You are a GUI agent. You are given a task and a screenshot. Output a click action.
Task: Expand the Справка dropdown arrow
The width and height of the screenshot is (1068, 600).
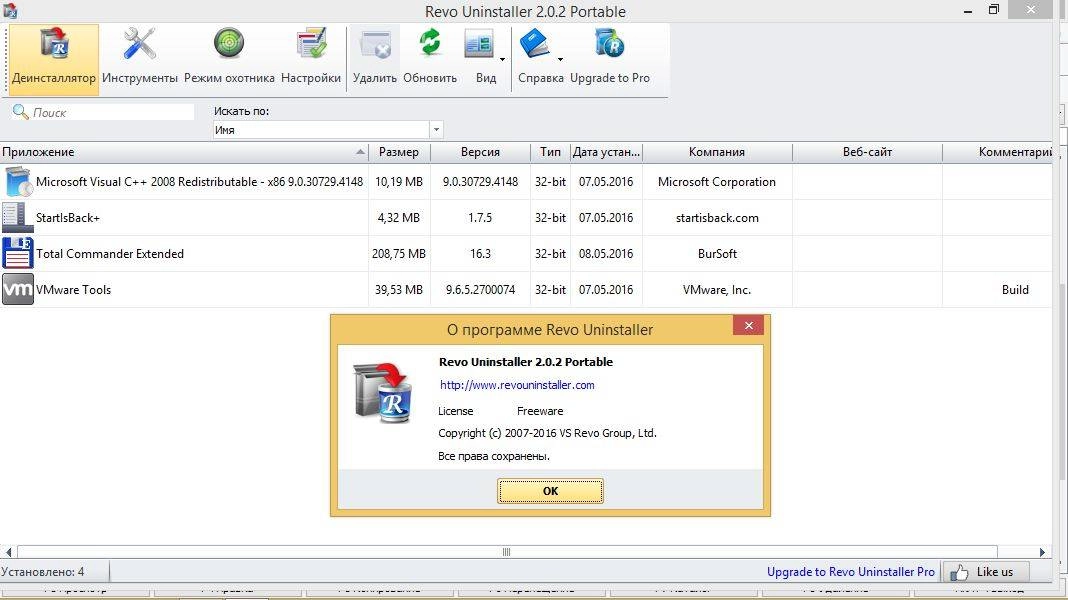(561, 59)
